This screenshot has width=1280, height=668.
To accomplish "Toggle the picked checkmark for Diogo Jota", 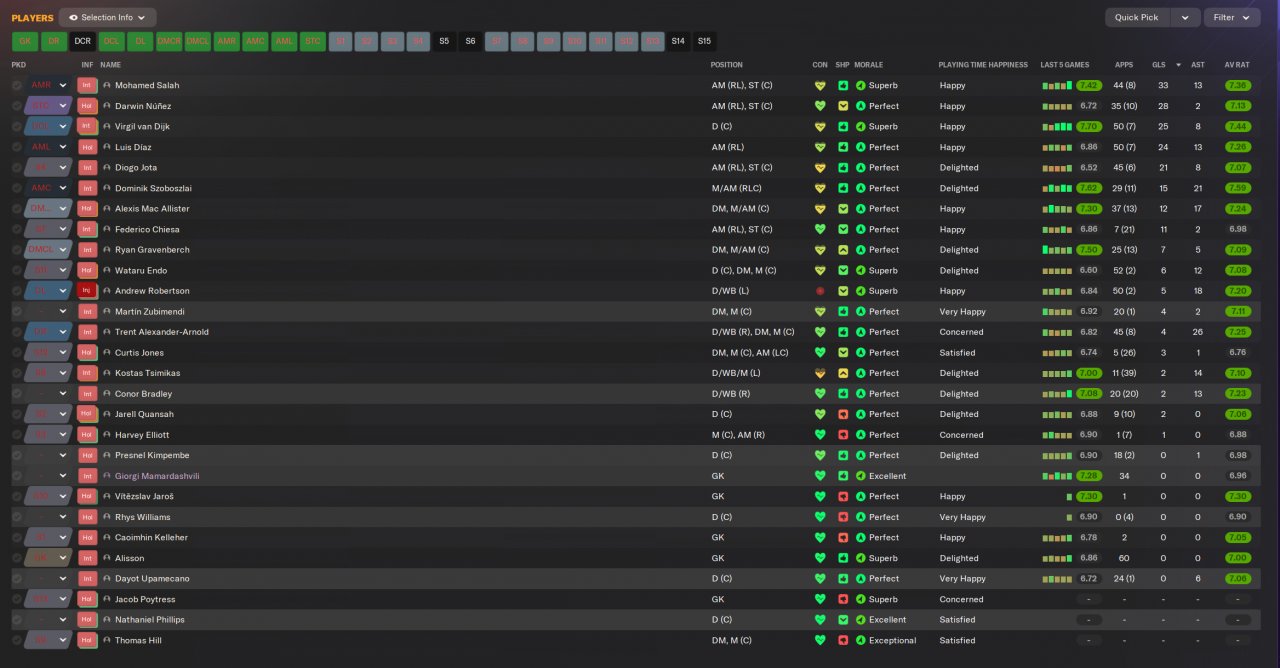I will [17, 168].
